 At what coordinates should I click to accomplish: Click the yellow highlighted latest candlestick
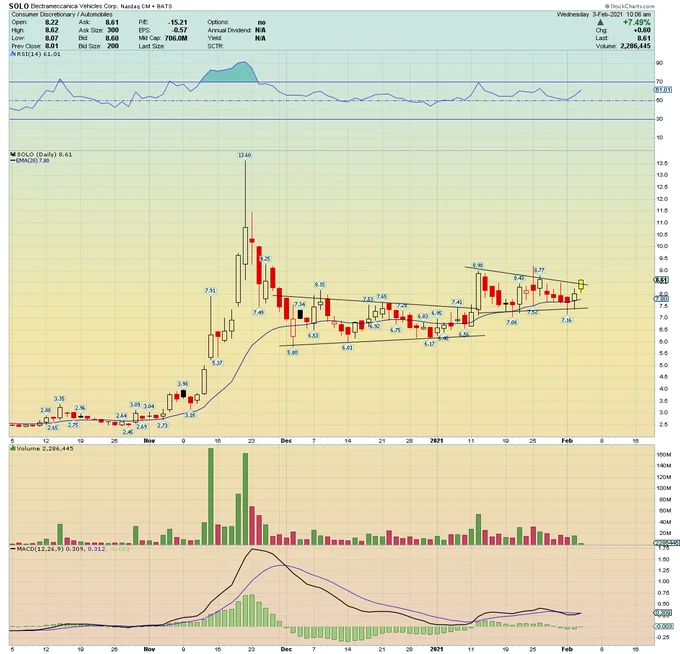(581, 285)
